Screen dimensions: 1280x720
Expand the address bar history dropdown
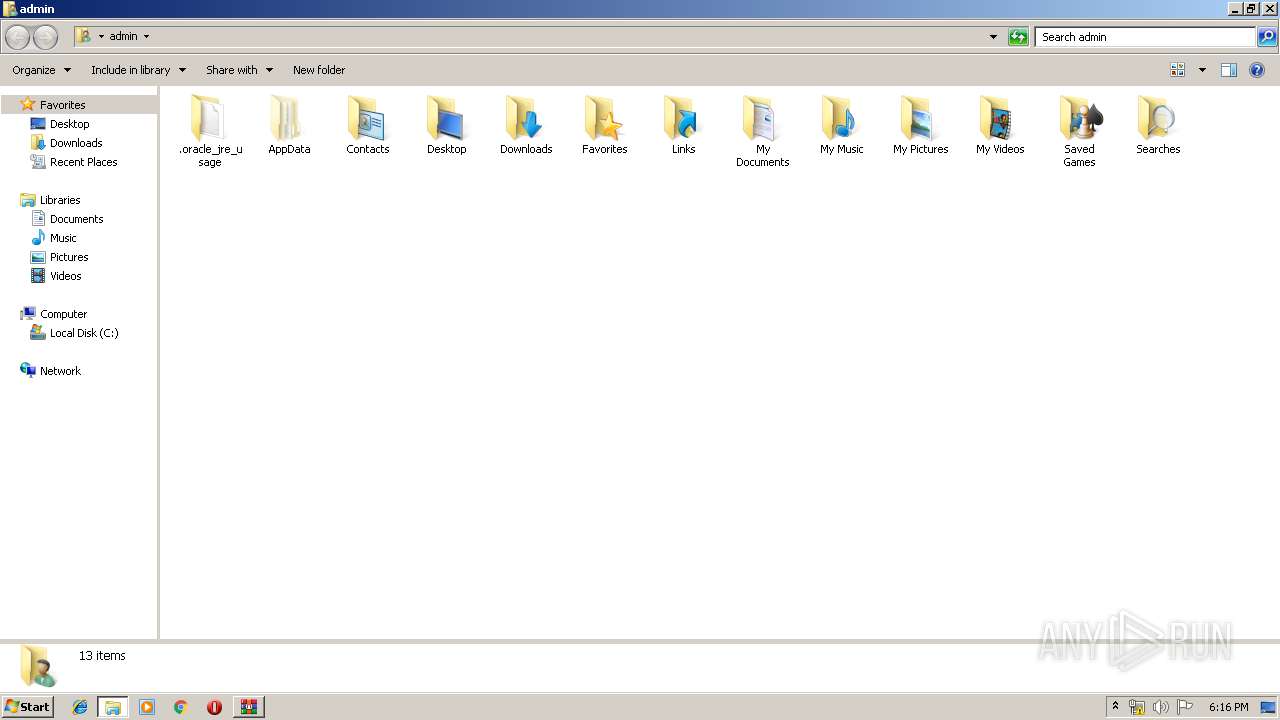click(x=993, y=37)
